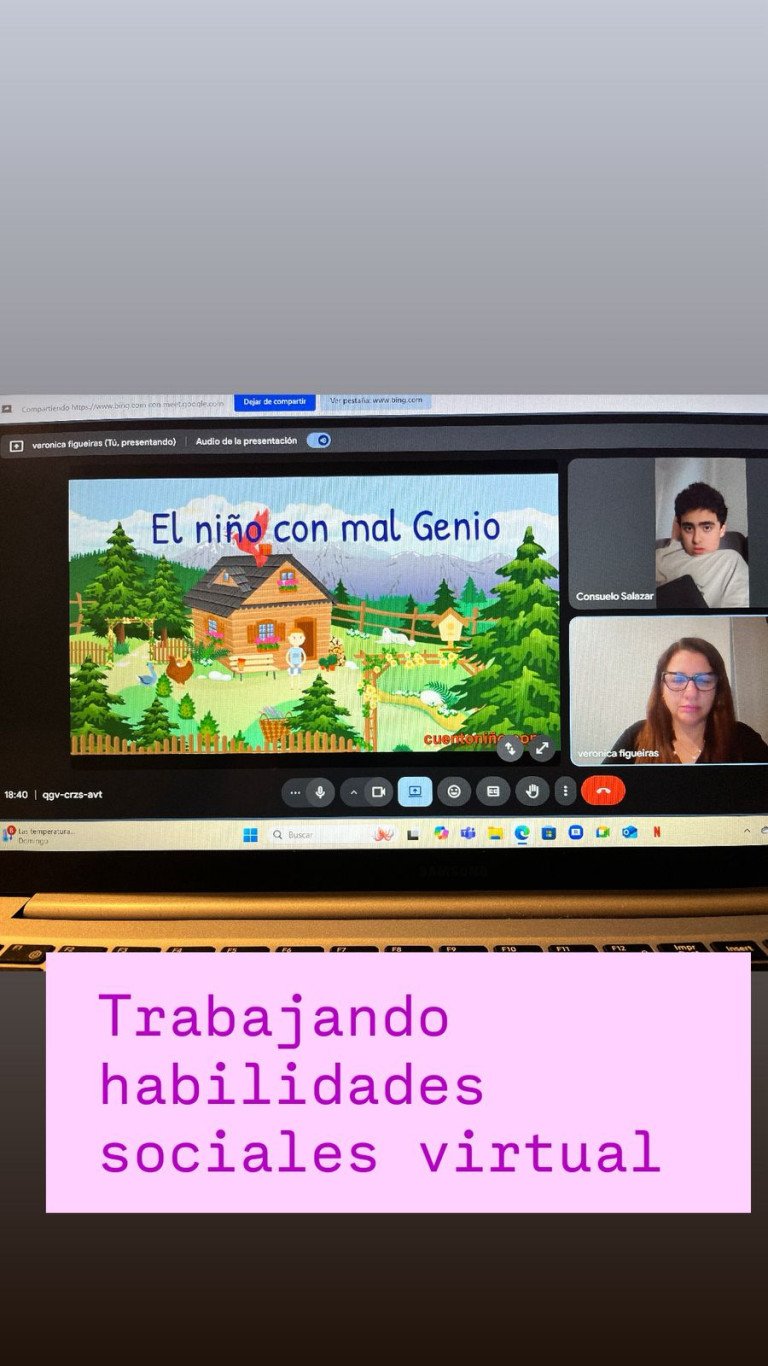Expand the shared presentation to fullscreen
Screen dimensions: 768x1366
click(x=542, y=748)
